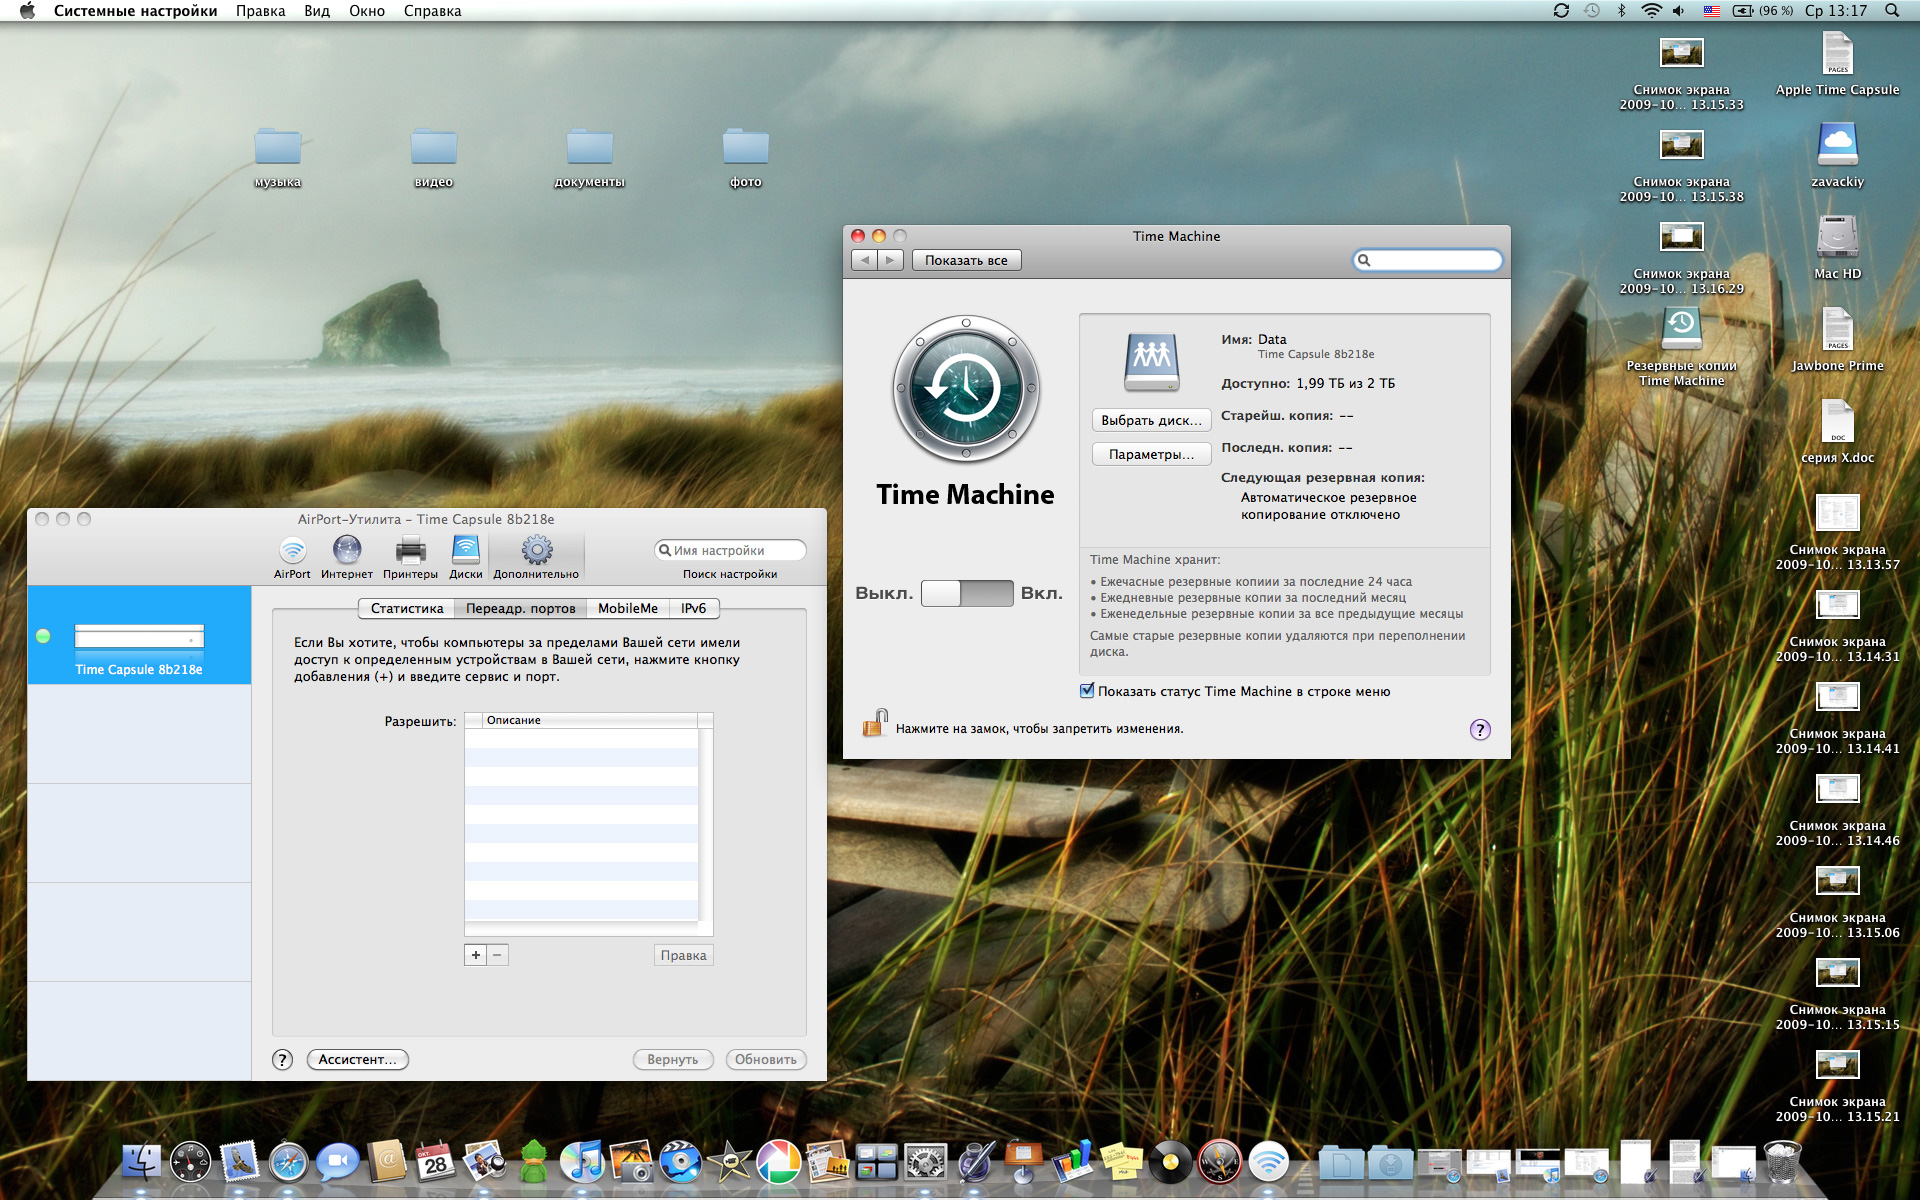The width and height of the screenshot is (1920, 1200).
Task: Click Имя настройки search field in AirPort Utility
Action: pyautogui.click(x=730, y=550)
